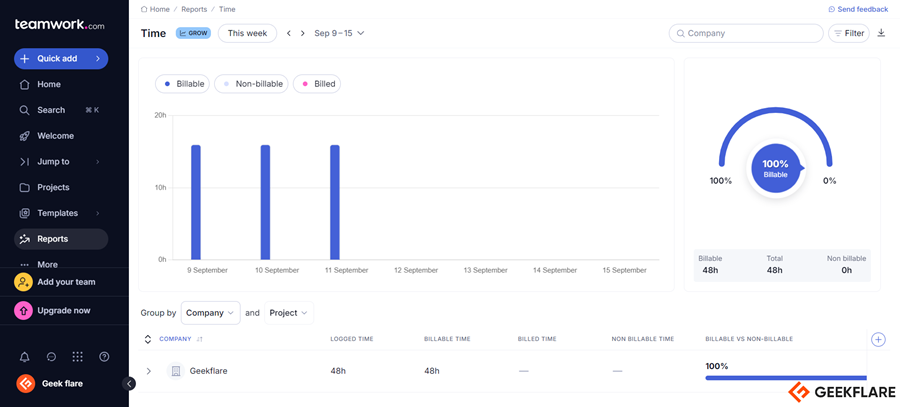
Task: Click the This week button
Action: click(x=247, y=33)
